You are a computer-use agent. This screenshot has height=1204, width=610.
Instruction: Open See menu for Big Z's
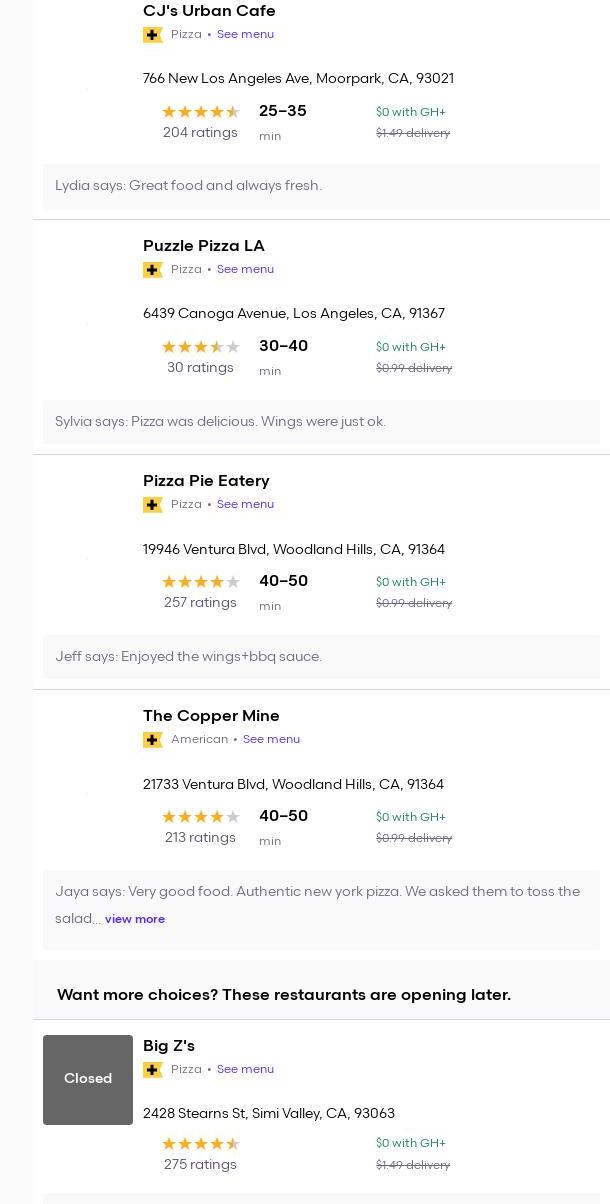[x=245, y=1069]
